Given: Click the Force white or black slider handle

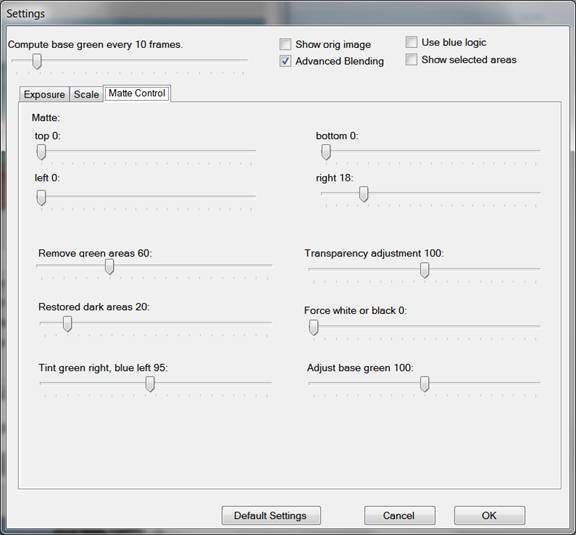Looking at the screenshot, I should point(313,327).
